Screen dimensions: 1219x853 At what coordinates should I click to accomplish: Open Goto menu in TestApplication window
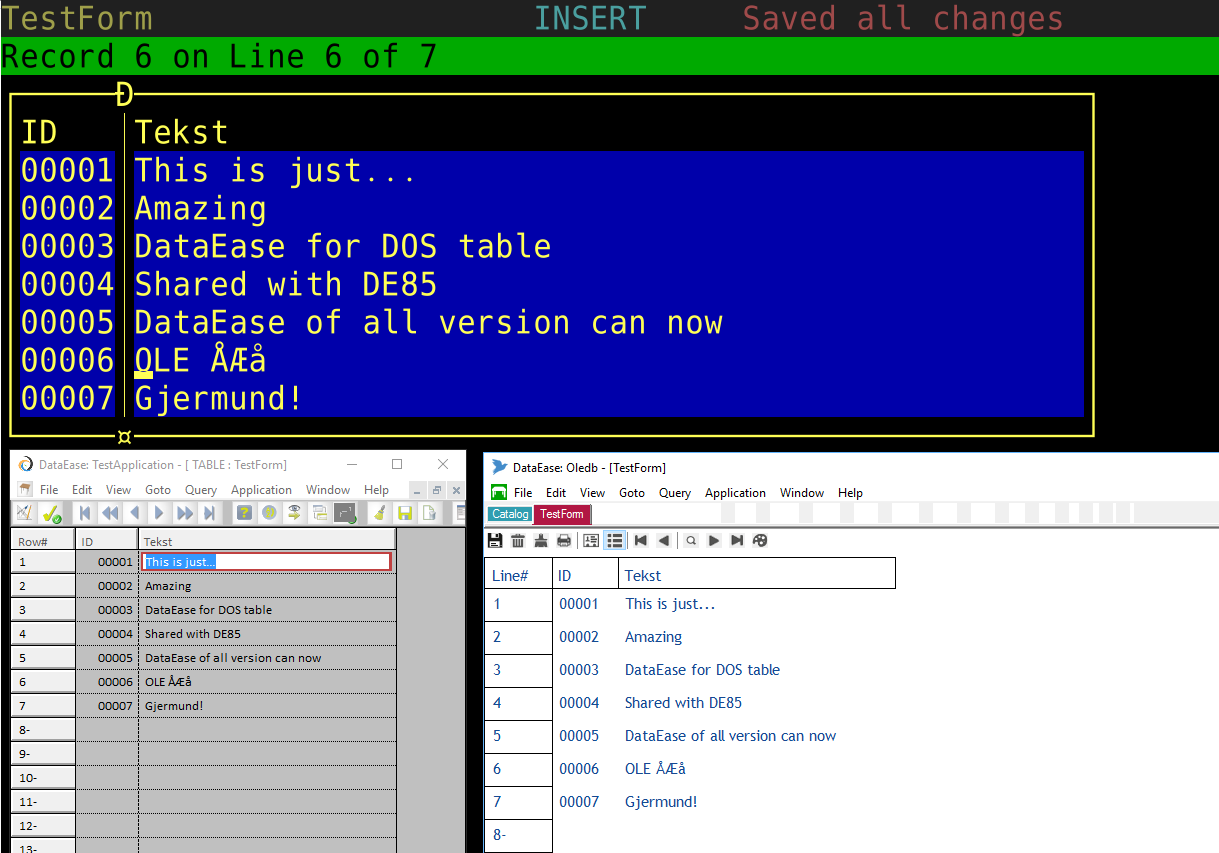pyautogui.click(x=158, y=490)
